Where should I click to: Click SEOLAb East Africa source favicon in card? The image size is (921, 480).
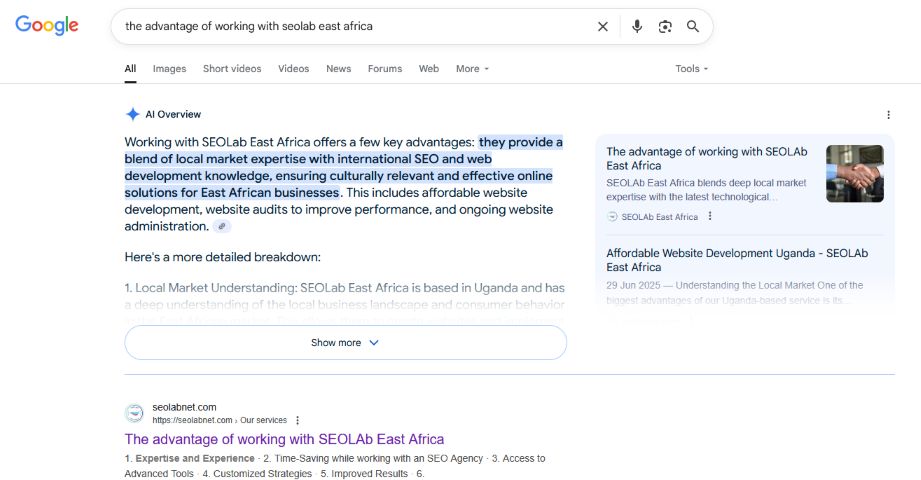[612, 216]
